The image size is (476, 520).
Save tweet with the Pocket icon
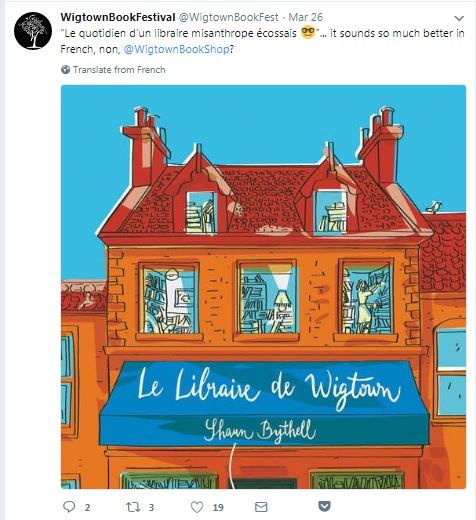click(324, 506)
